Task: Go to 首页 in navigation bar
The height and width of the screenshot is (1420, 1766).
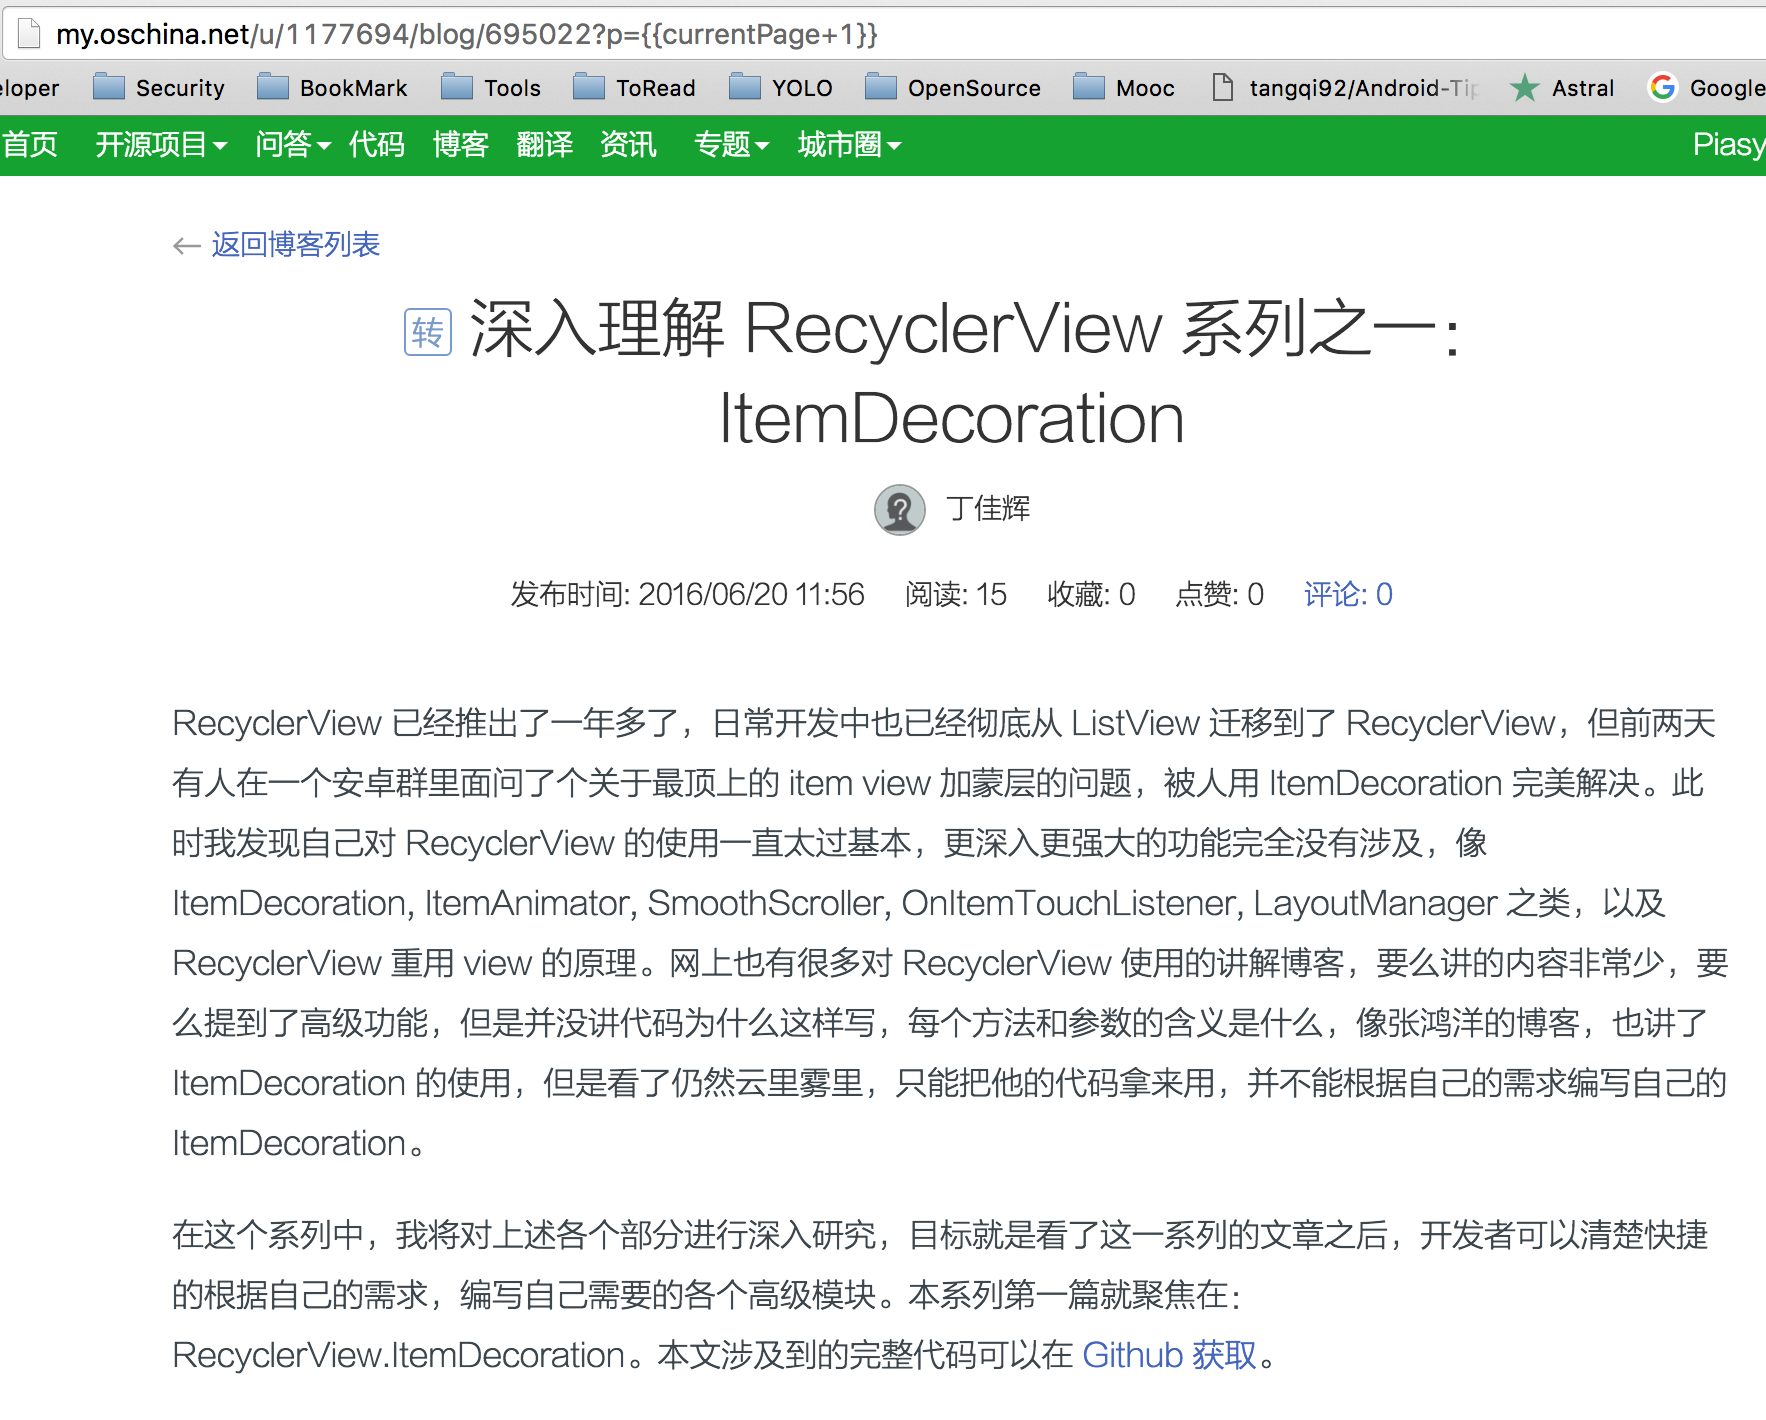Action: 30,145
